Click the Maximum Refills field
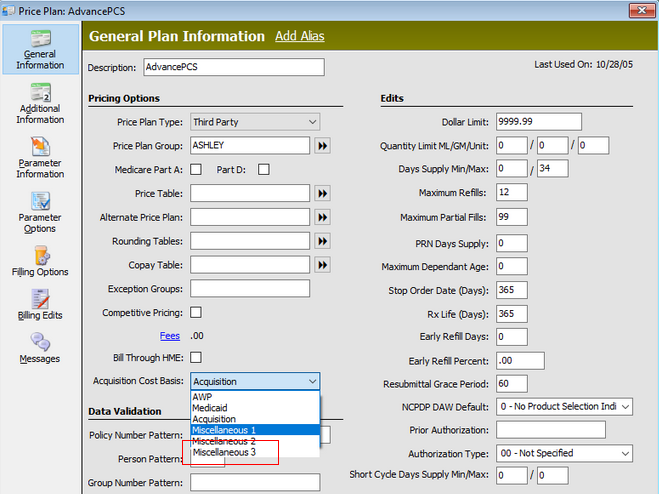Image resolution: width=659 pixels, height=494 pixels. coord(511,192)
